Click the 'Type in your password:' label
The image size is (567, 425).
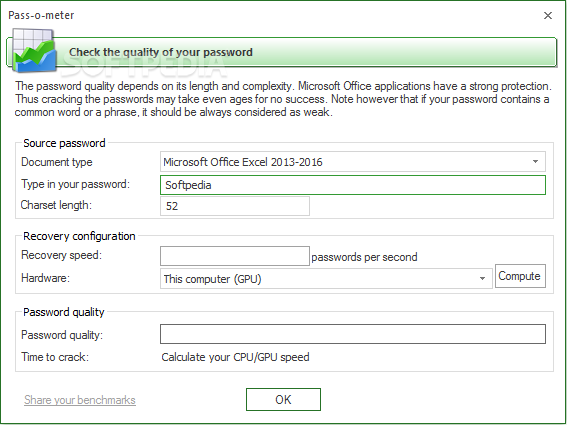[75, 184]
